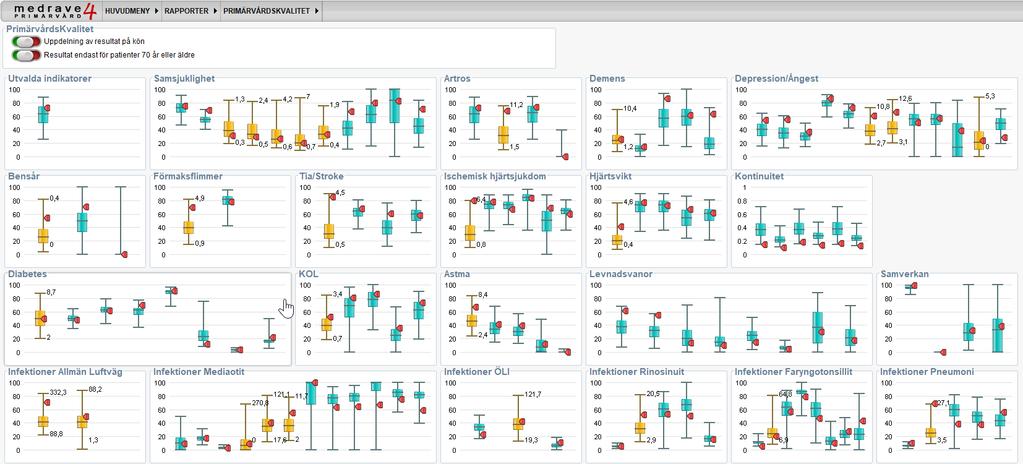Click the teal boxplot in Utvalda indikatorer

tap(43, 114)
